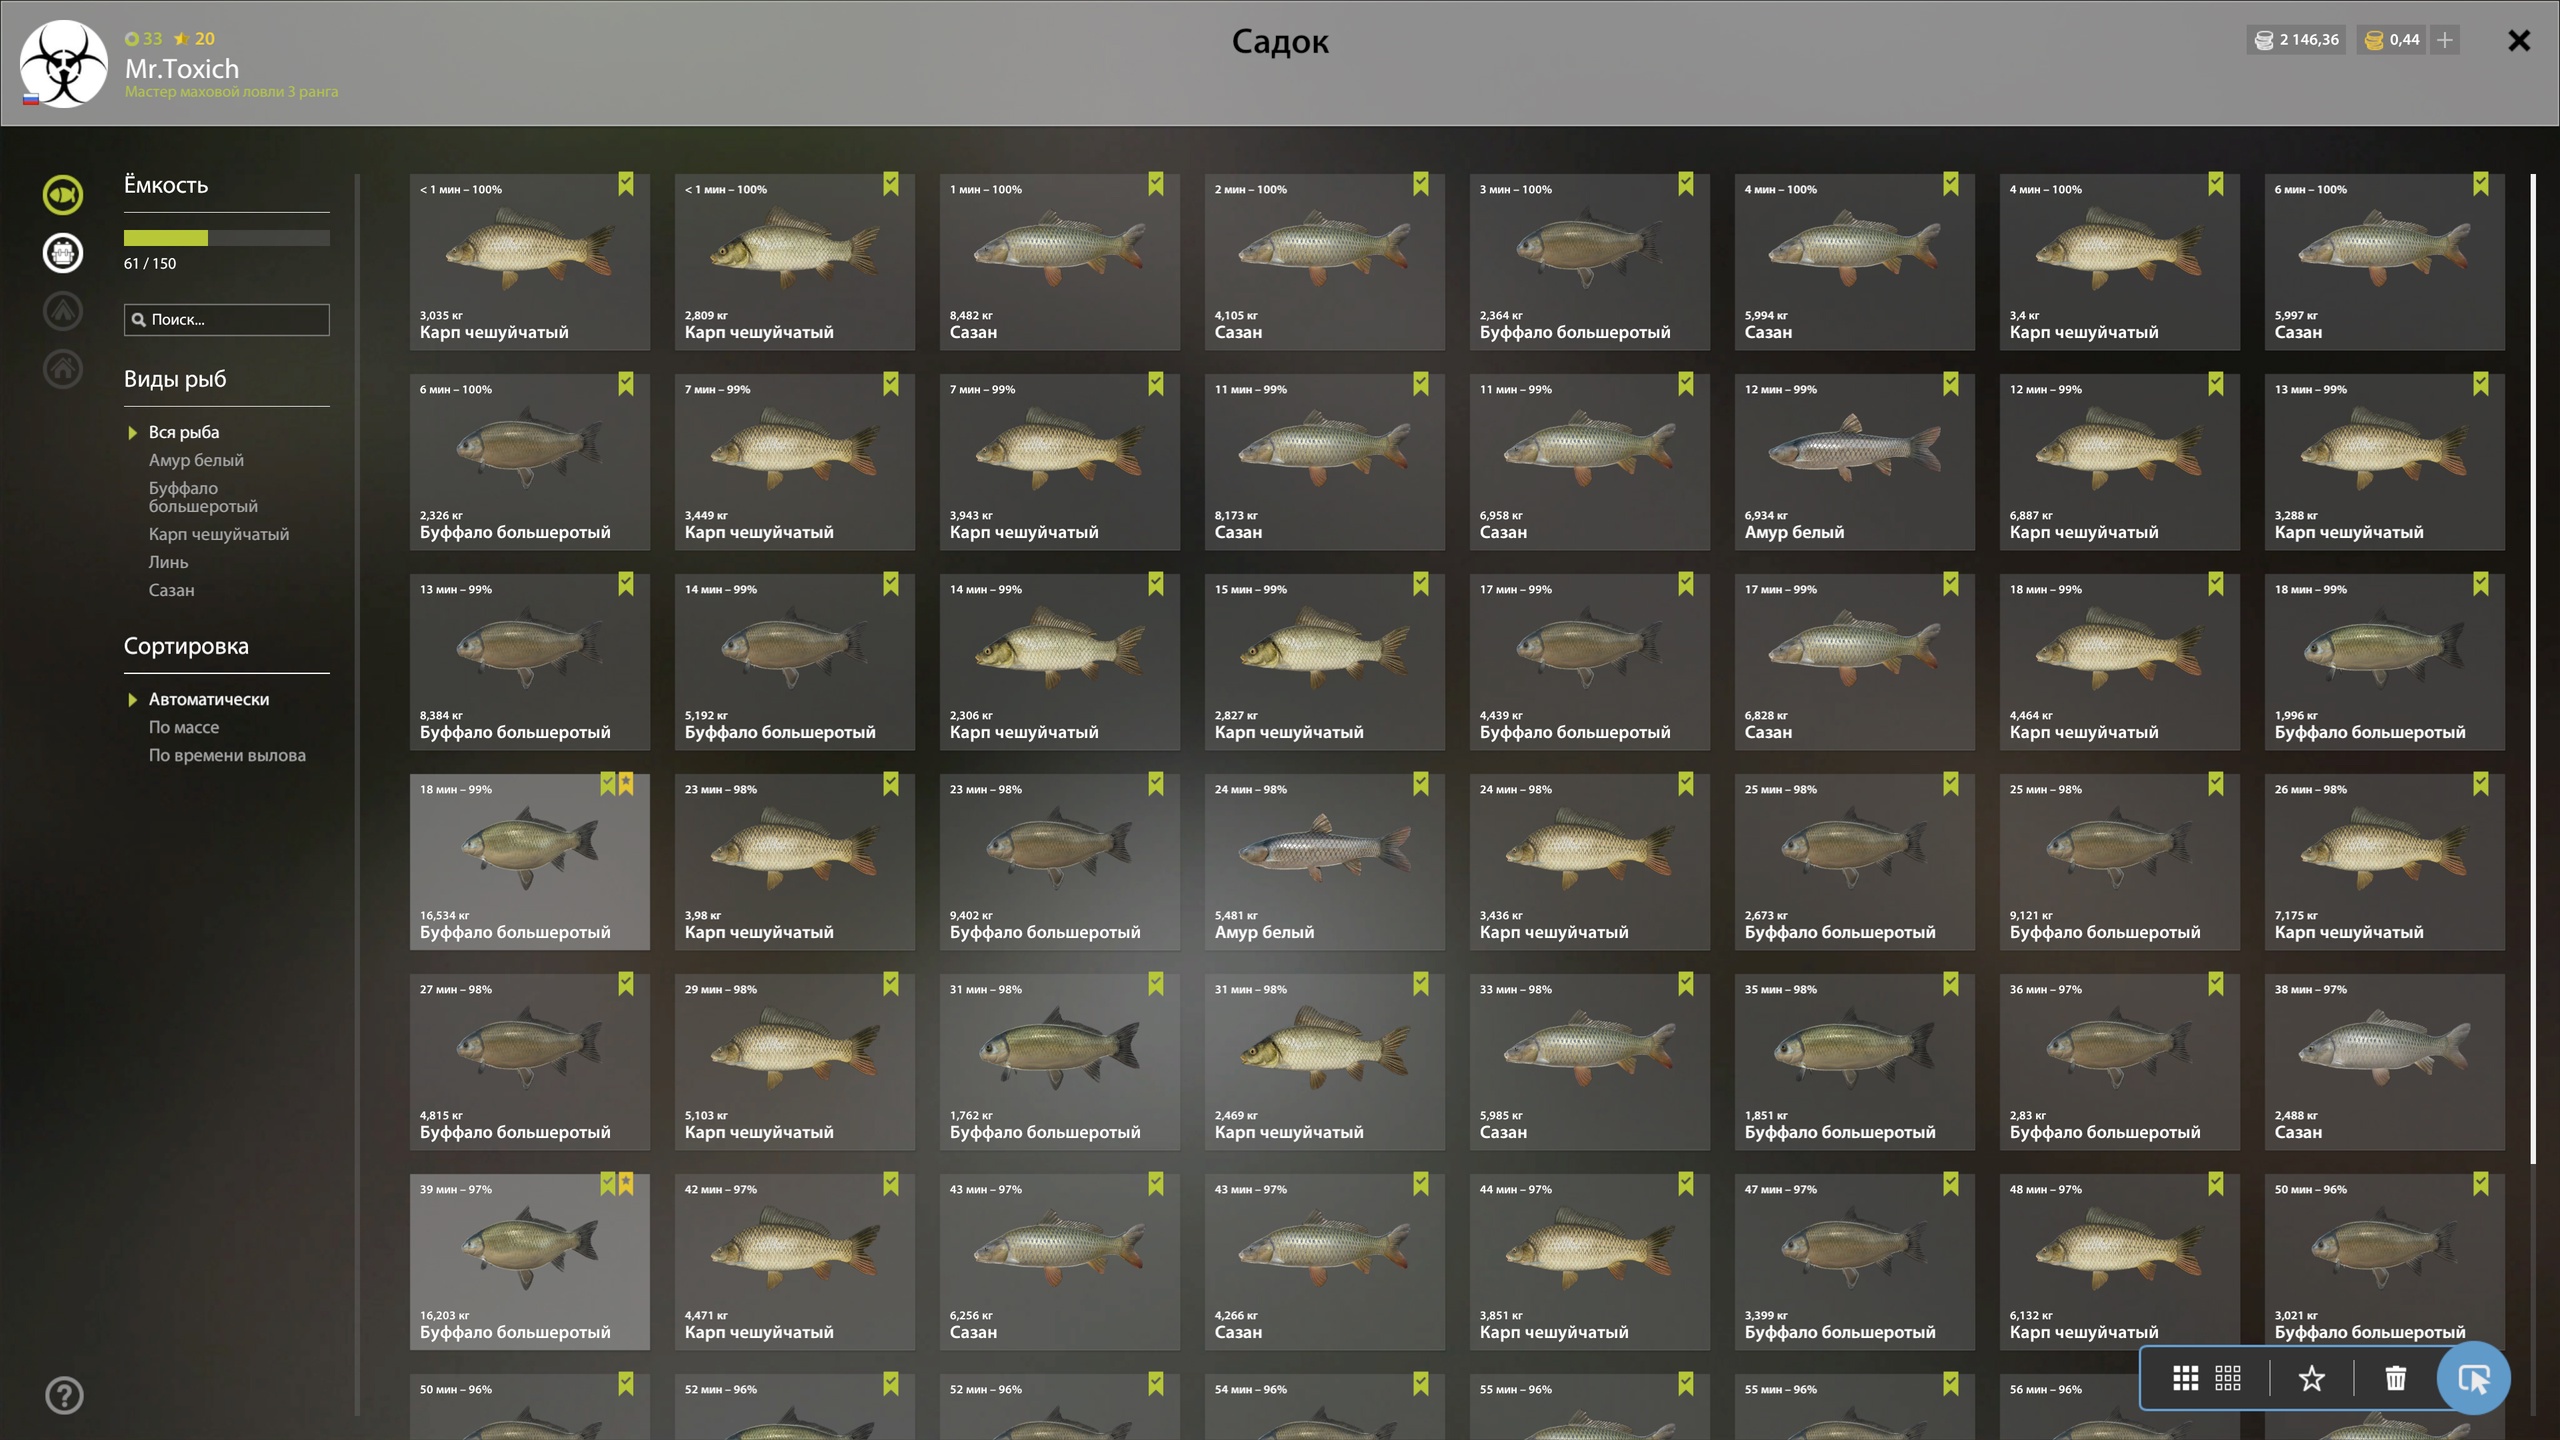The width and height of the screenshot is (2560, 1440).
Task: Click the Поиск search field
Action: click(x=226, y=319)
